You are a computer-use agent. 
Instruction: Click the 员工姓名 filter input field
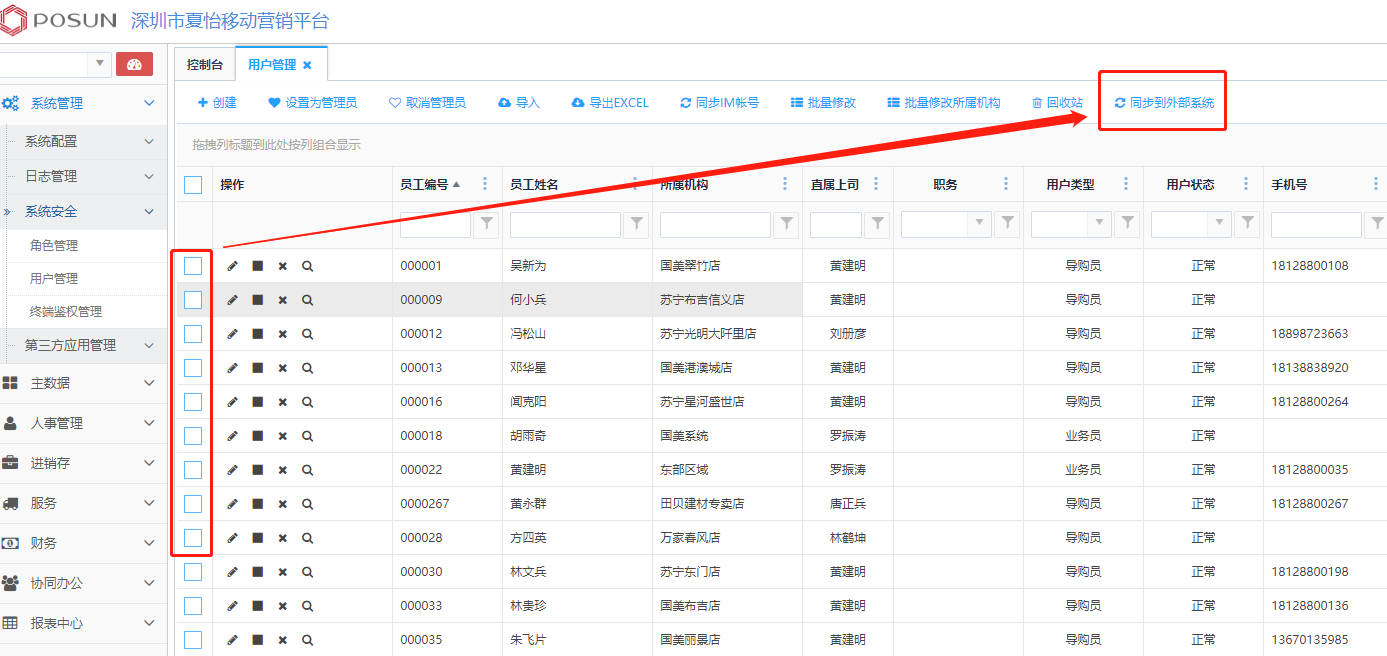point(565,225)
